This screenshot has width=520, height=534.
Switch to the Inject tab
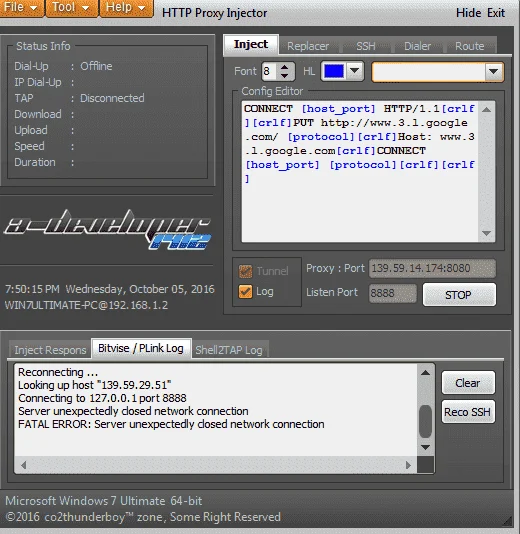[251, 44]
